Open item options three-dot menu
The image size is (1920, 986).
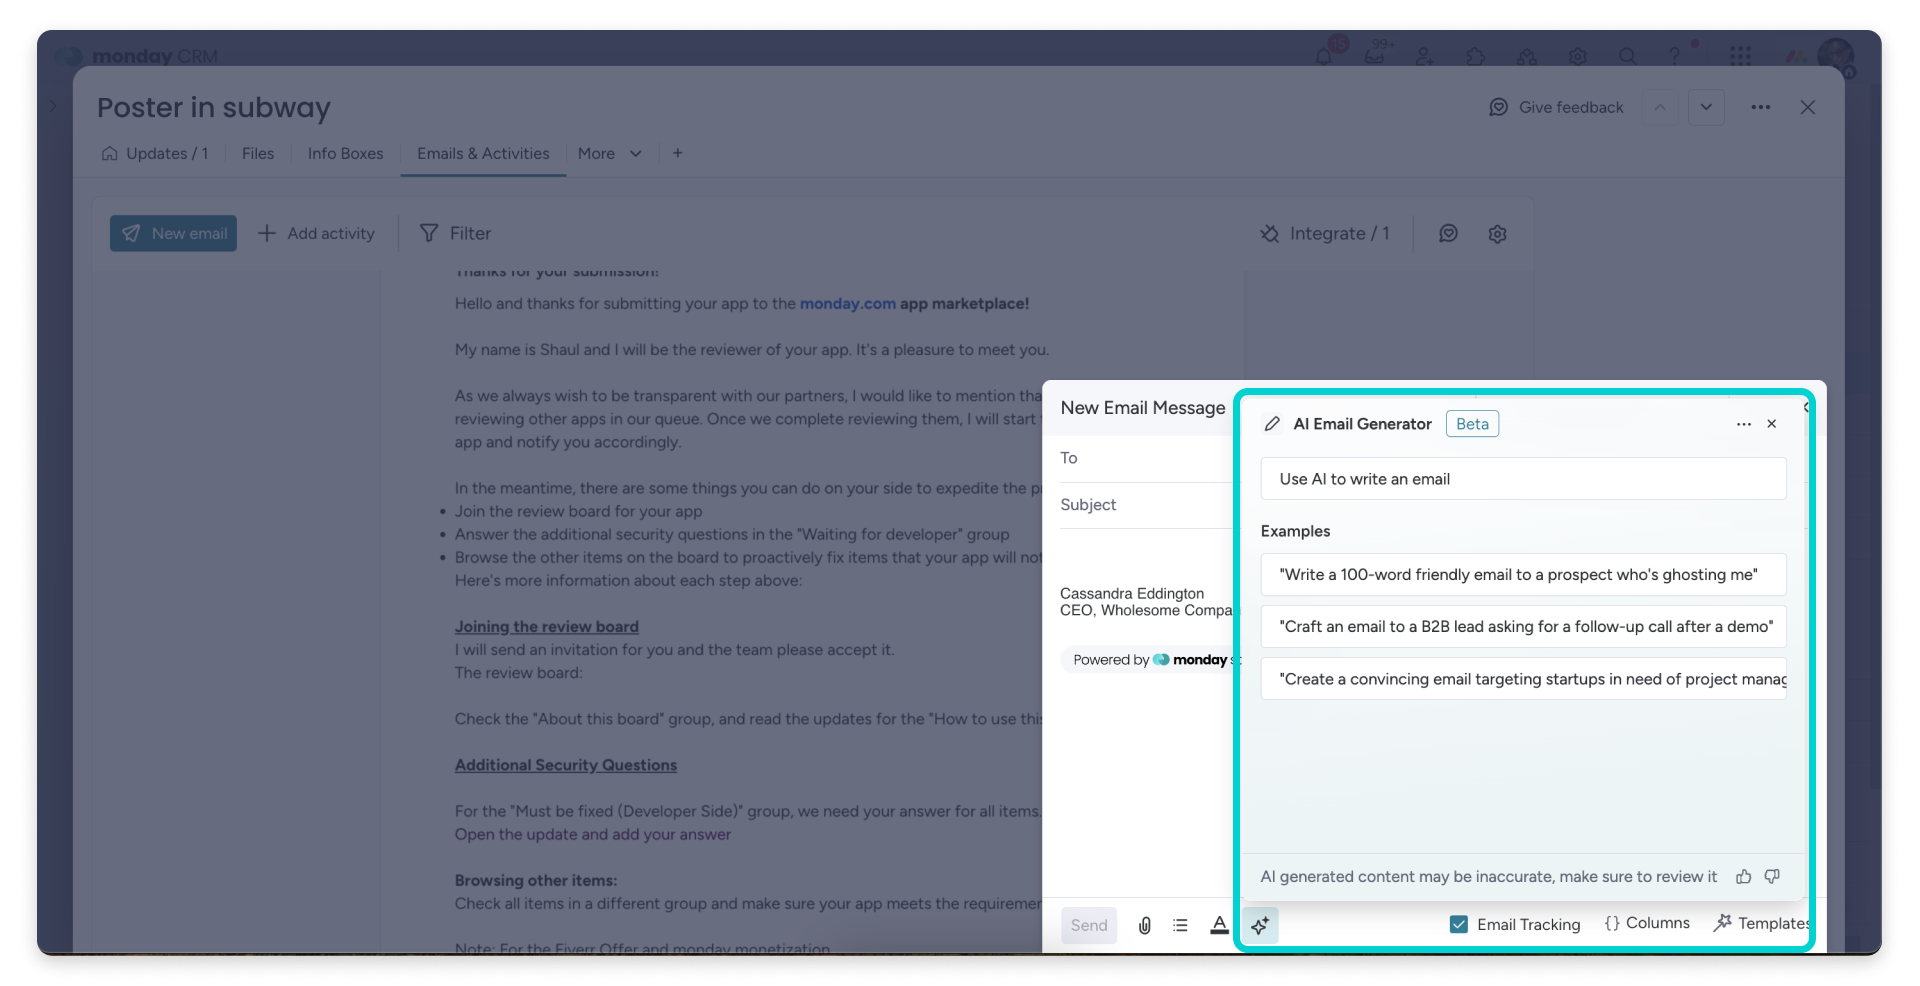pyautogui.click(x=1761, y=107)
